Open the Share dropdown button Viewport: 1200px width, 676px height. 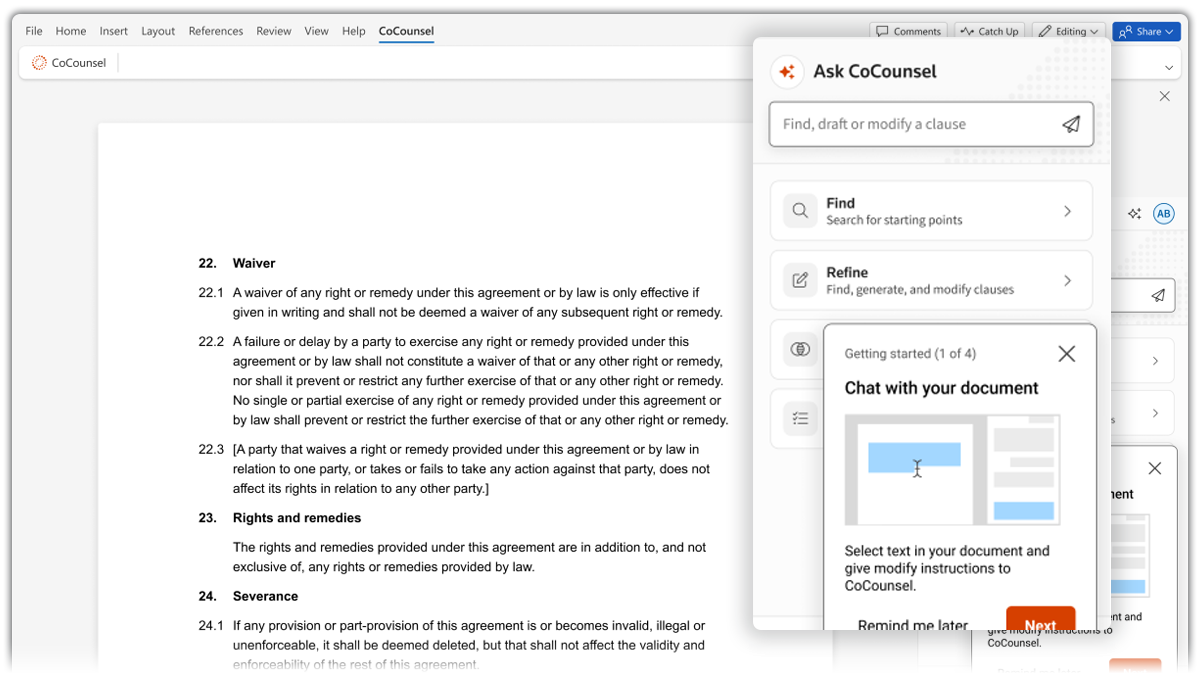(x=1147, y=31)
